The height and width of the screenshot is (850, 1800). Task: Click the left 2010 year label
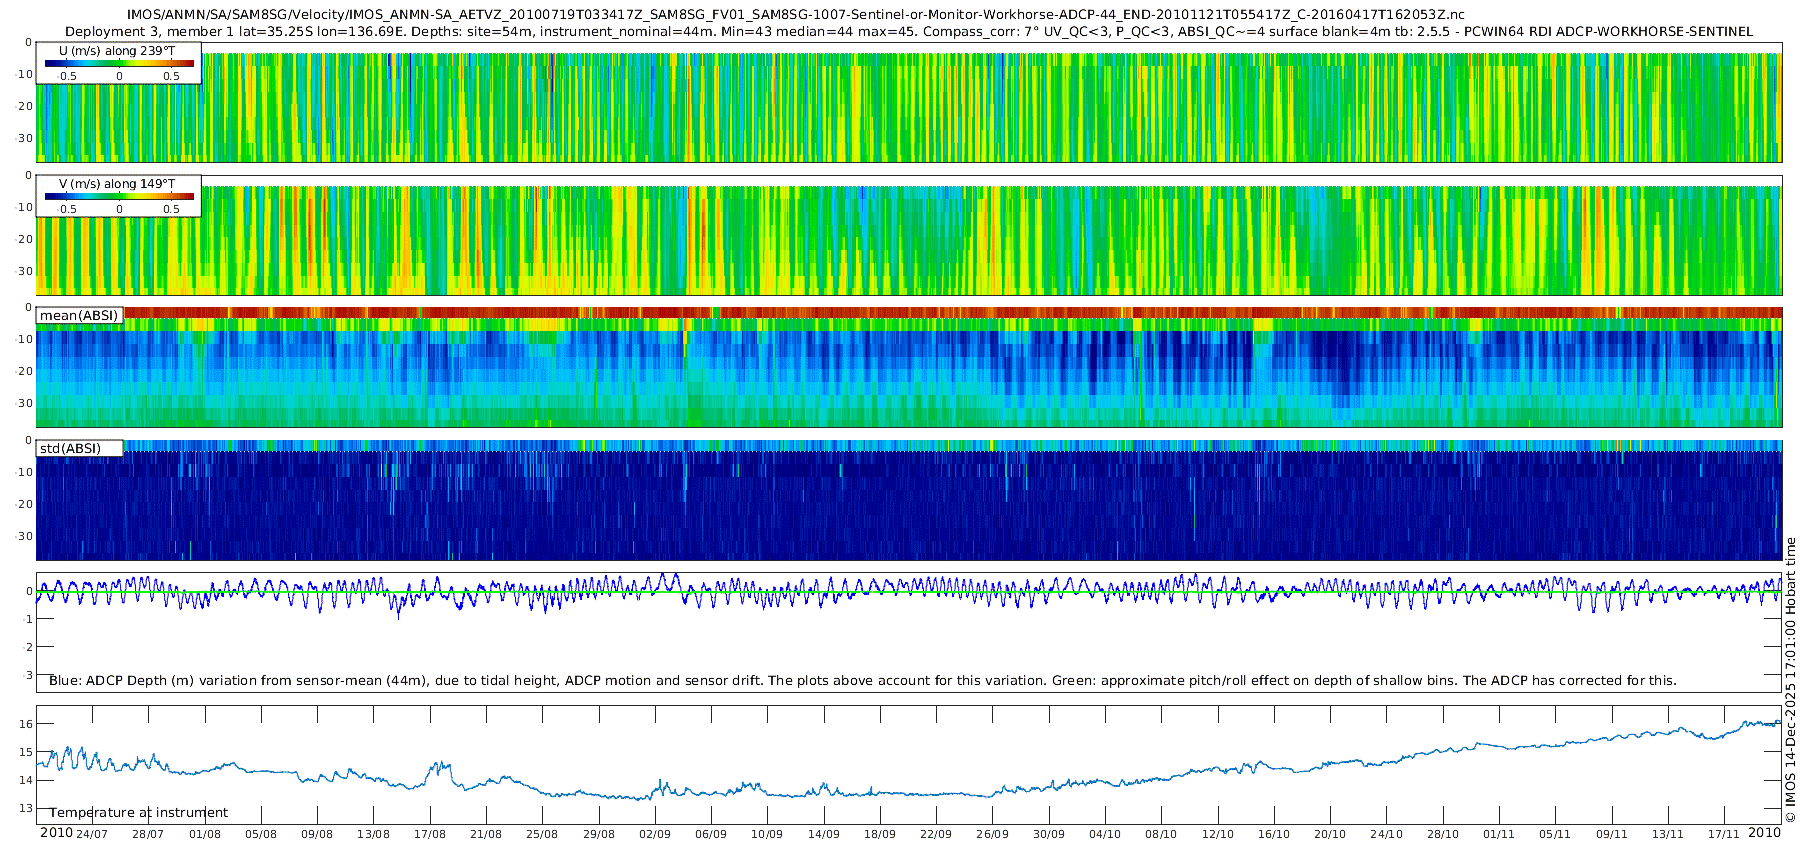pyautogui.click(x=56, y=833)
